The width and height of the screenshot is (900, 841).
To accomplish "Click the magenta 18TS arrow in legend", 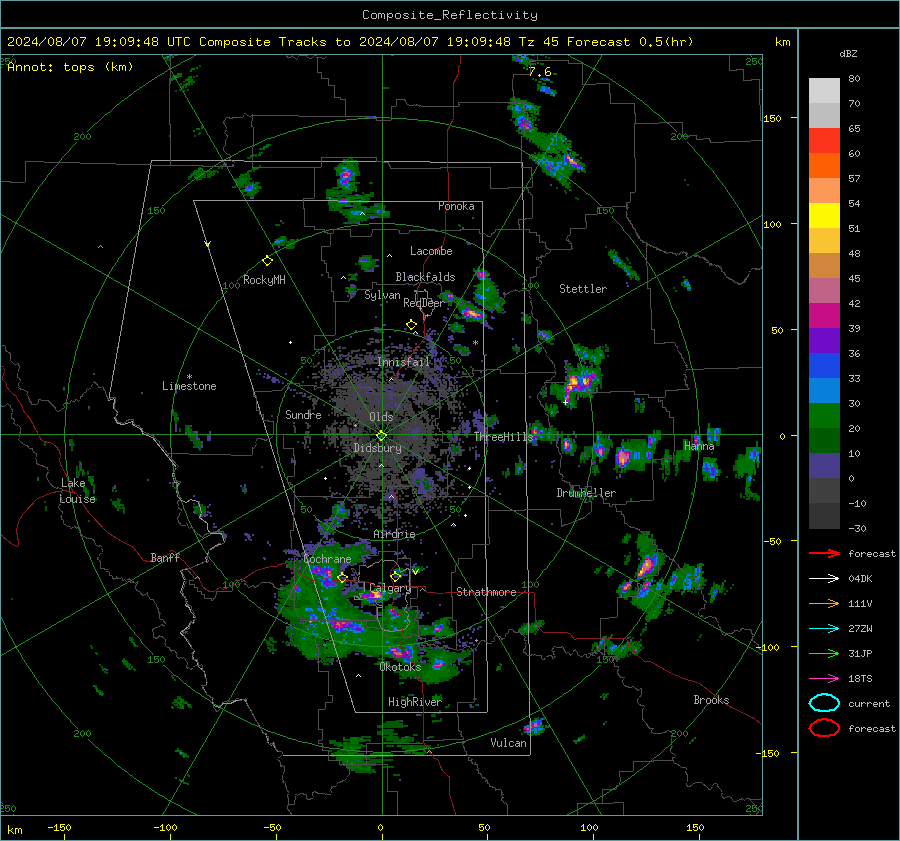I will point(824,679).
